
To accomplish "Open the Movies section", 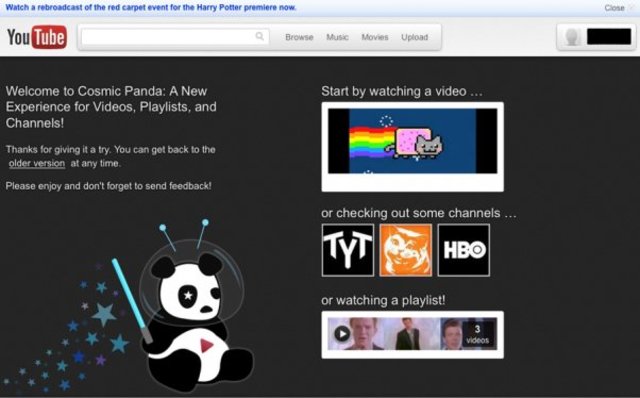I will point(375,37).
